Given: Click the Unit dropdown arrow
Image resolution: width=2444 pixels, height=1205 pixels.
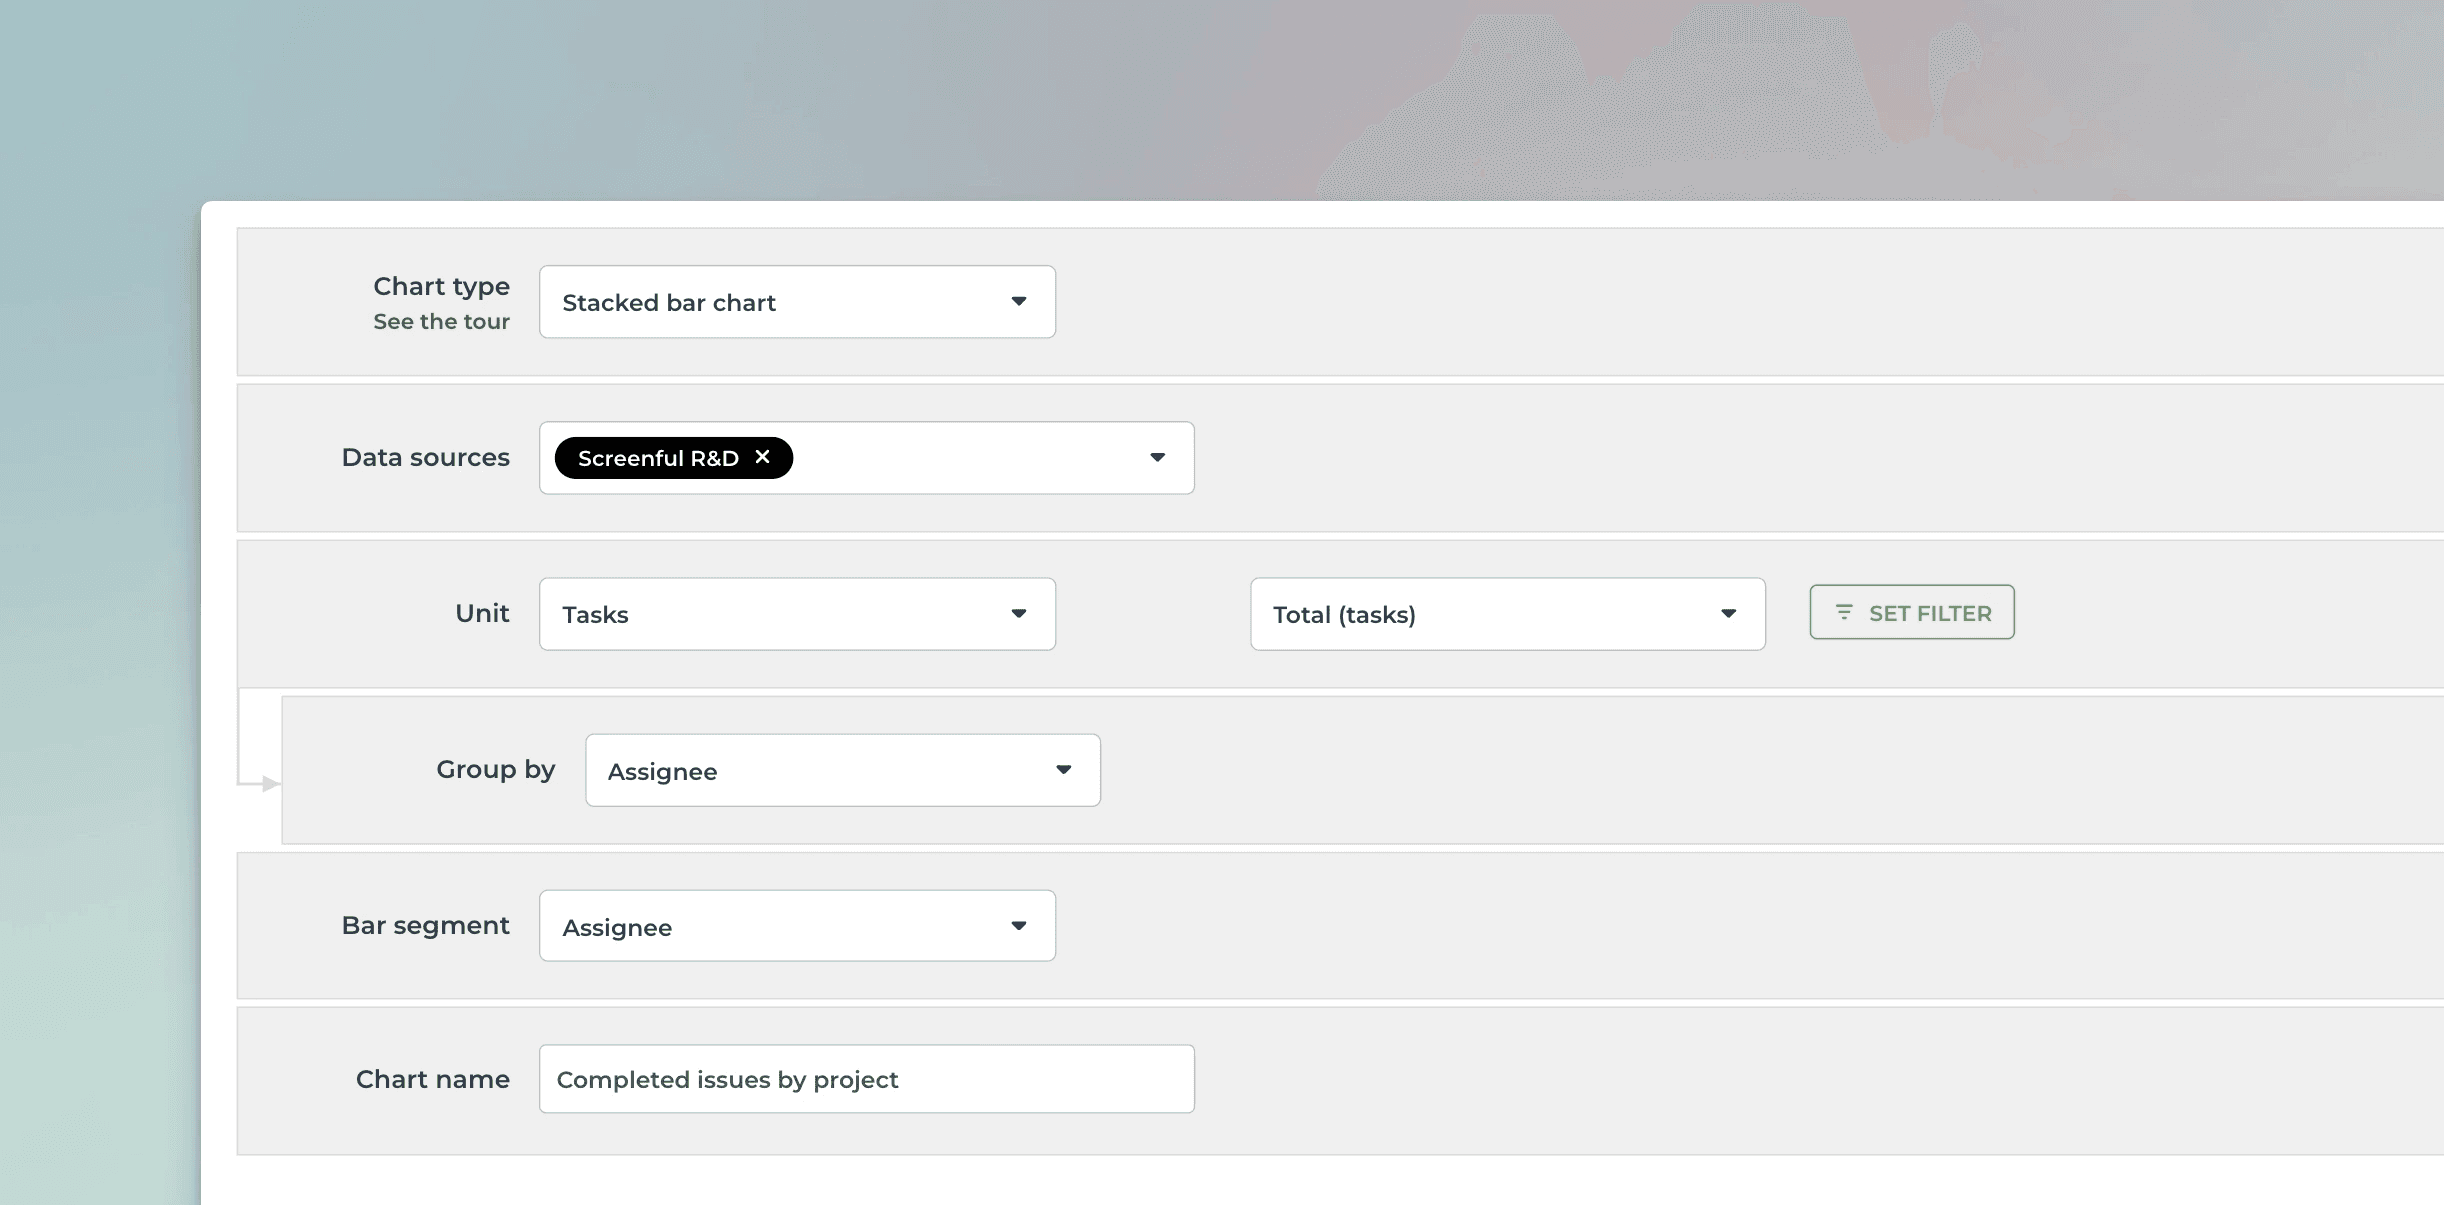Looking at the screenshot, I should pyautogui.click(x=1018, y=613).
